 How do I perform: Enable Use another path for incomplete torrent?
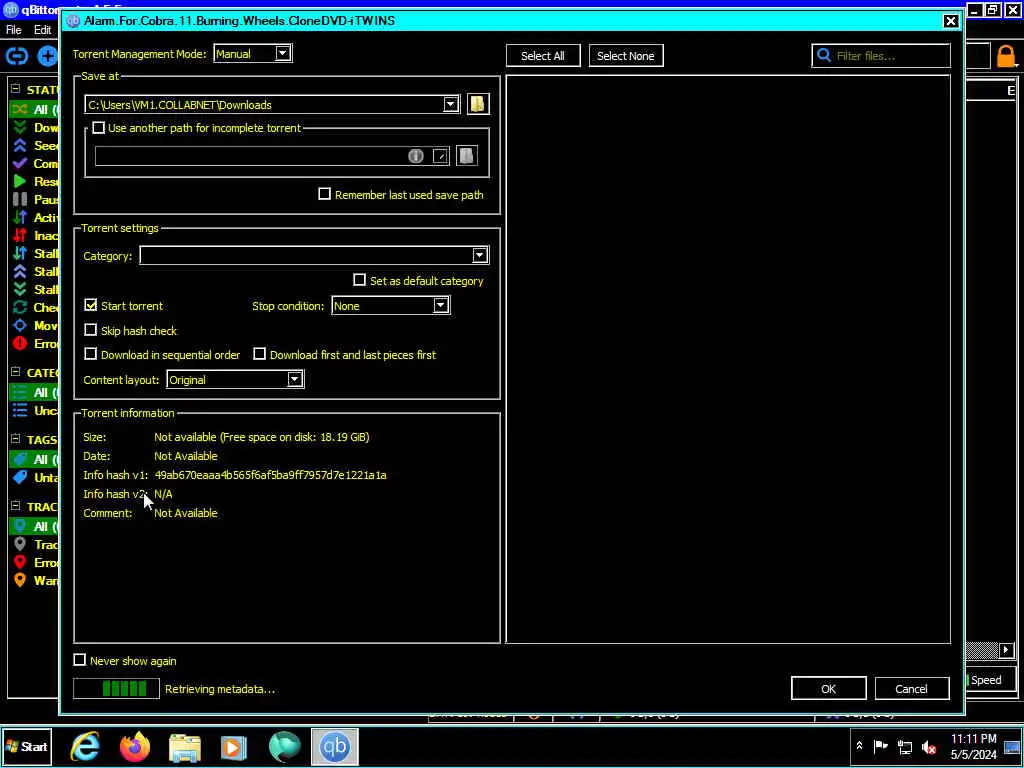pos(99,128)
